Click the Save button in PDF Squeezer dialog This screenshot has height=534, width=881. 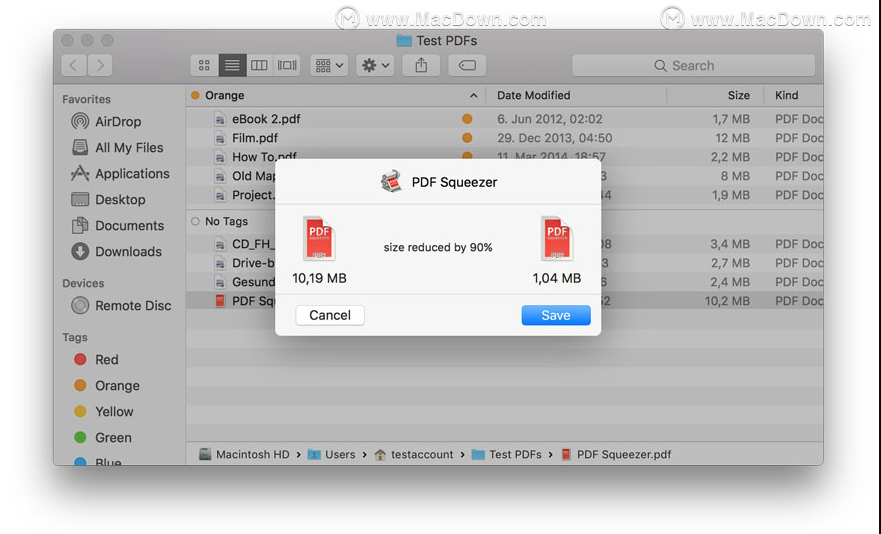pyautogui.click(x=556, y=315)
